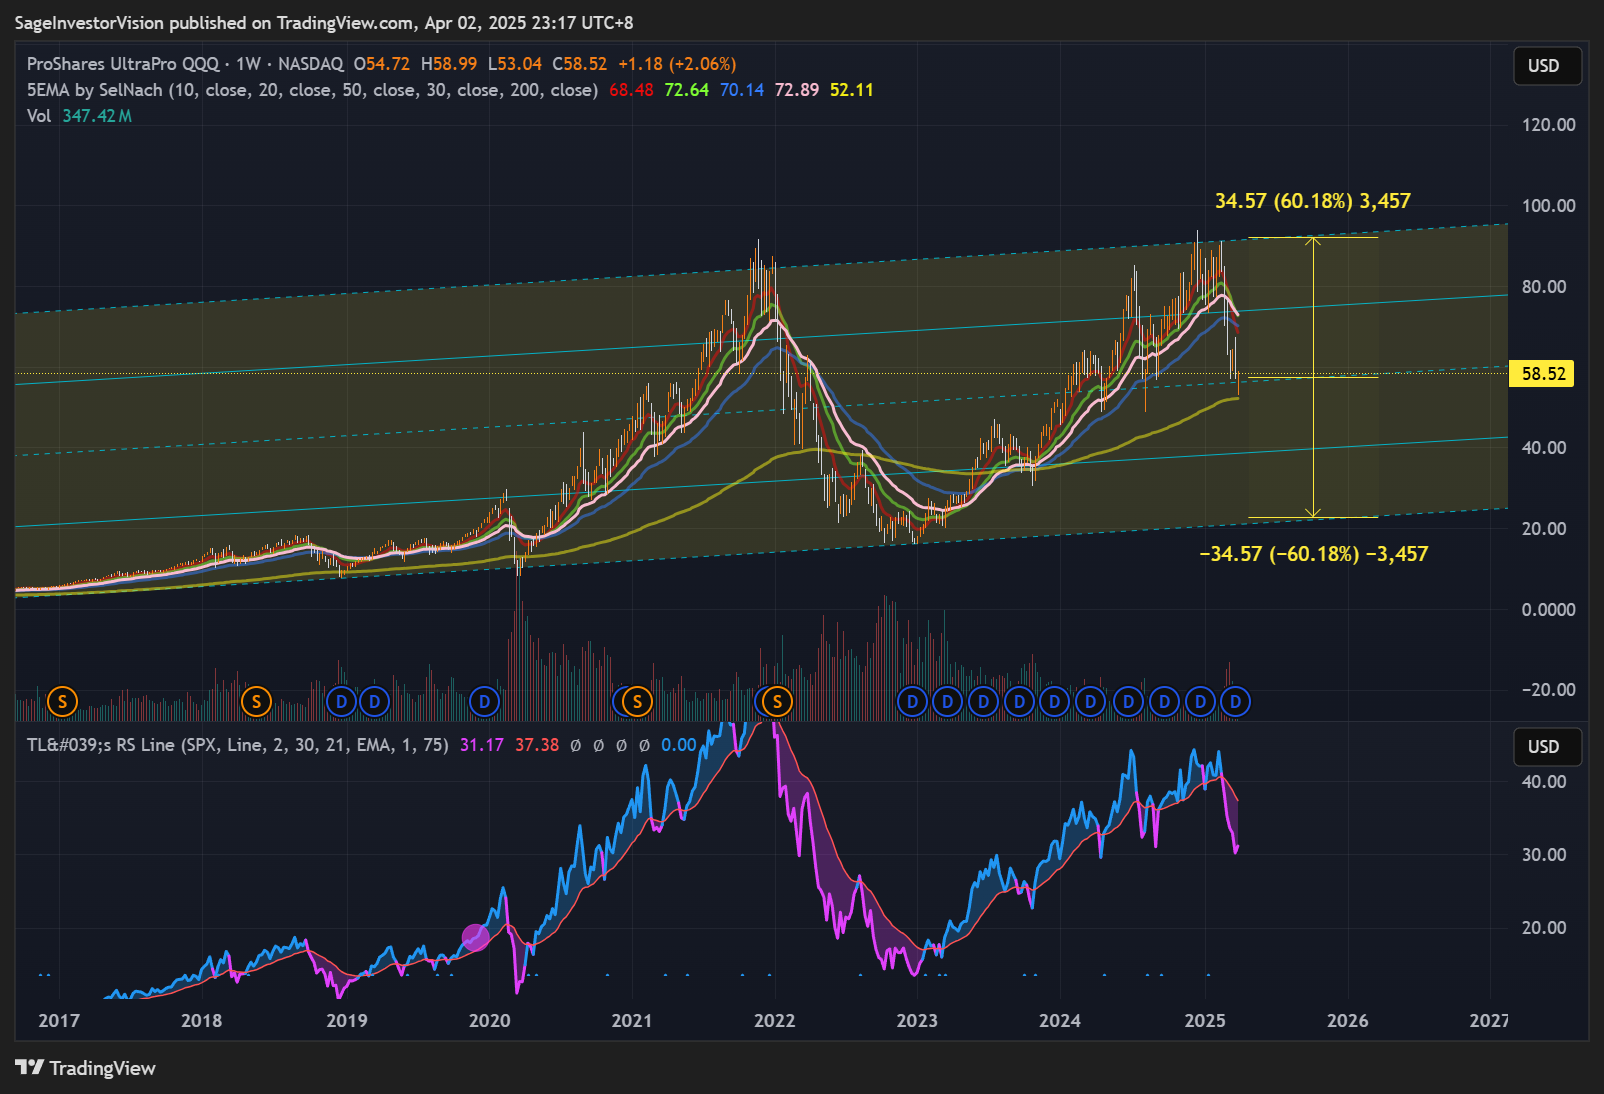Click the 0.0000 price axis label
Image resolution: width=1604 pixels, height=1094 pixels.
point(1549,610)
